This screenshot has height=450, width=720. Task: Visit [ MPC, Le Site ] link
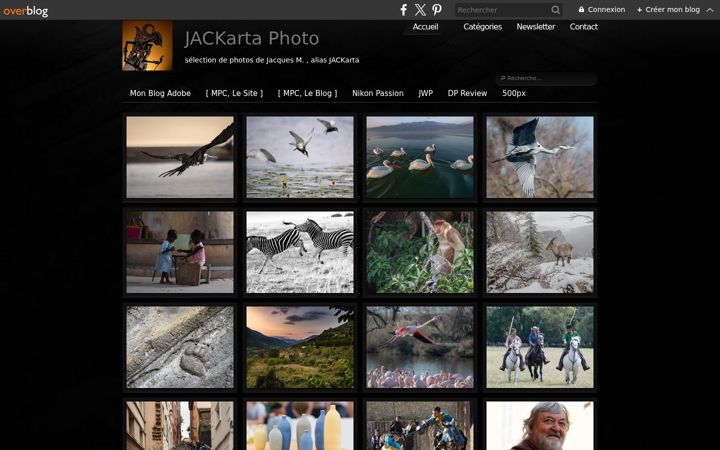234,93
